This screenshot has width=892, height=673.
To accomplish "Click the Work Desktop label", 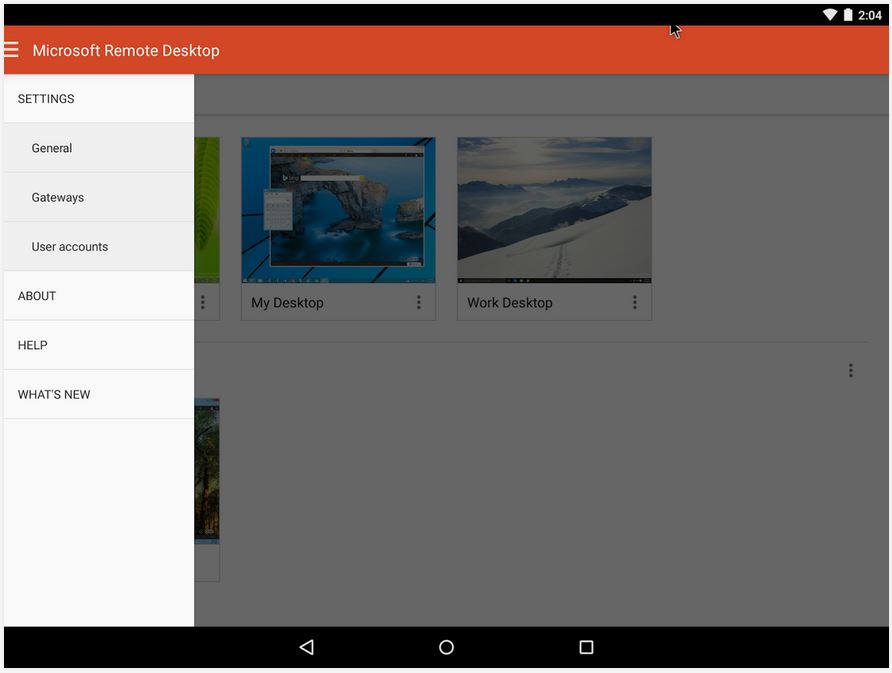I will (x=510, y=303).
